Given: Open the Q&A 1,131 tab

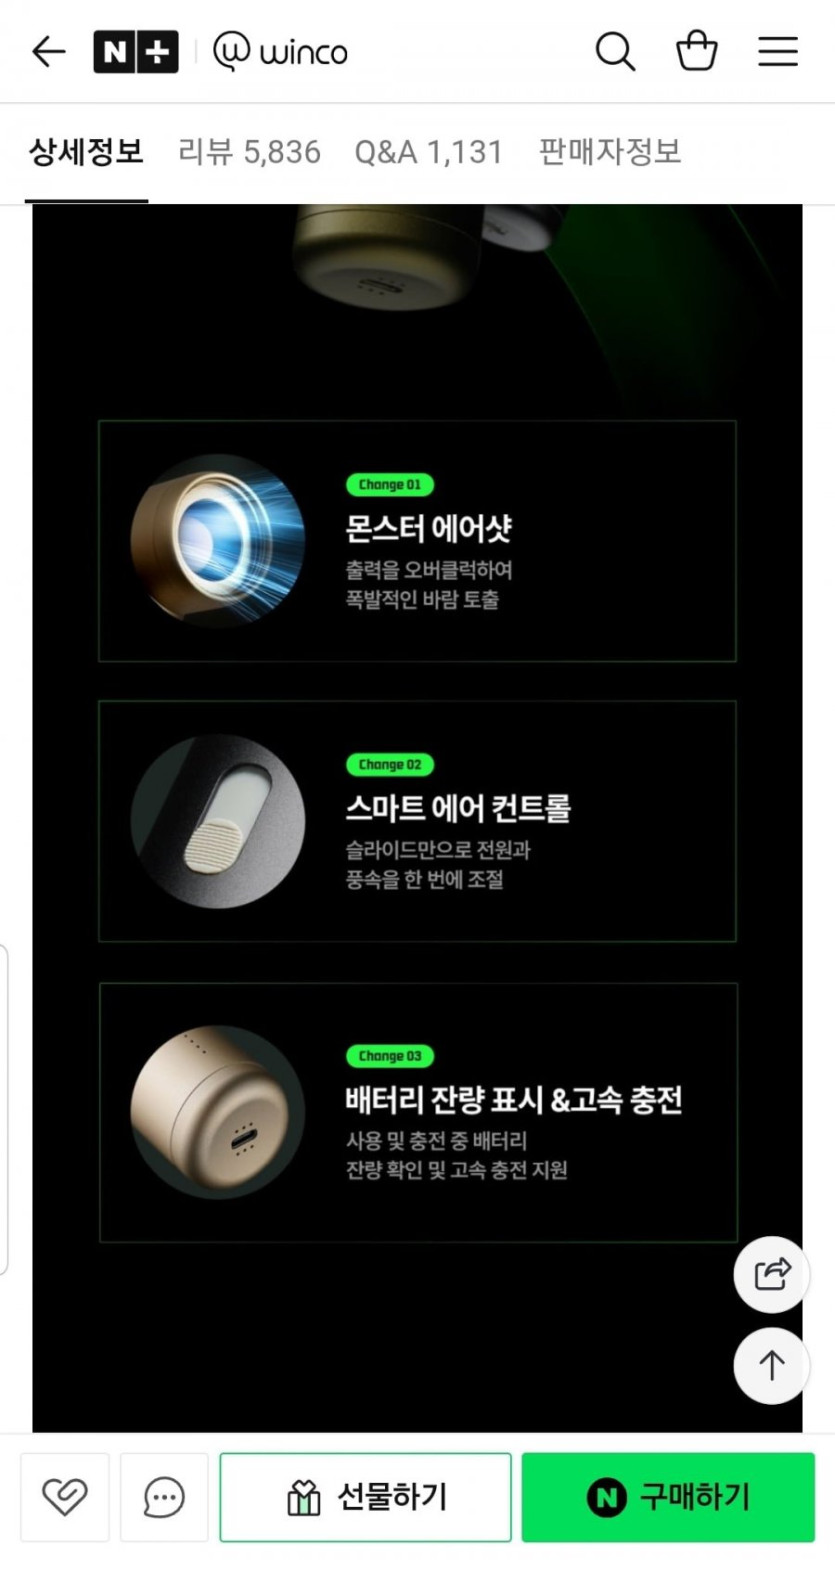Looking at the screenshot, I should point(428,152).
